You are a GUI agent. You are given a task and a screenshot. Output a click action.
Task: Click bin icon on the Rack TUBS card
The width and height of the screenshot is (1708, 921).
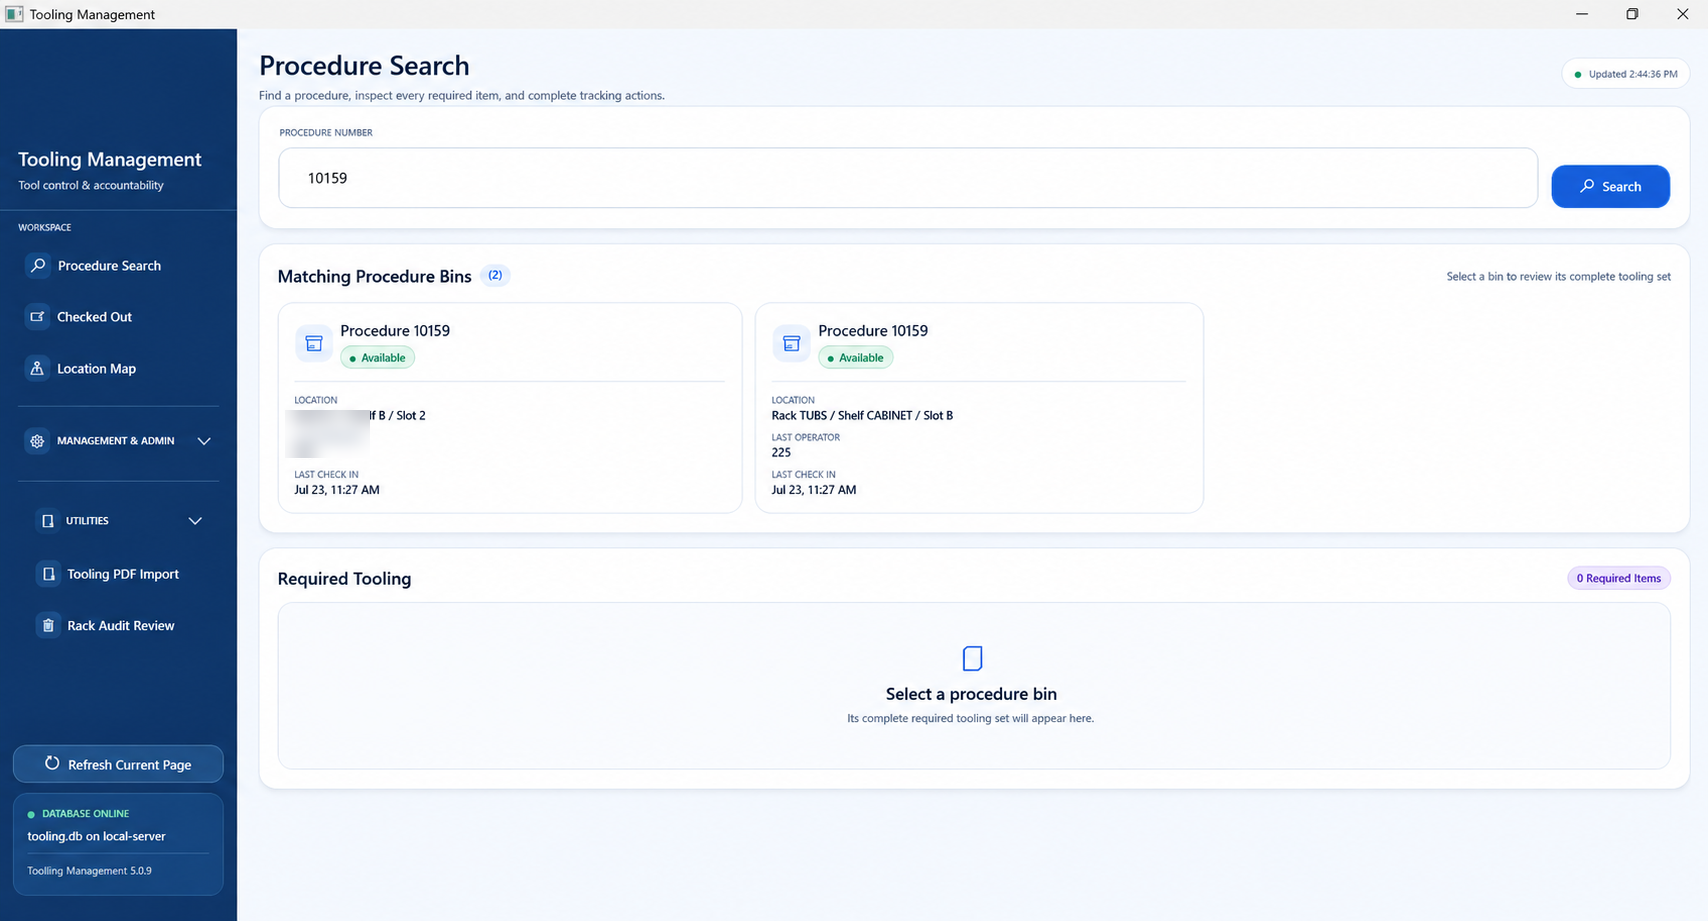click(791, 343)
